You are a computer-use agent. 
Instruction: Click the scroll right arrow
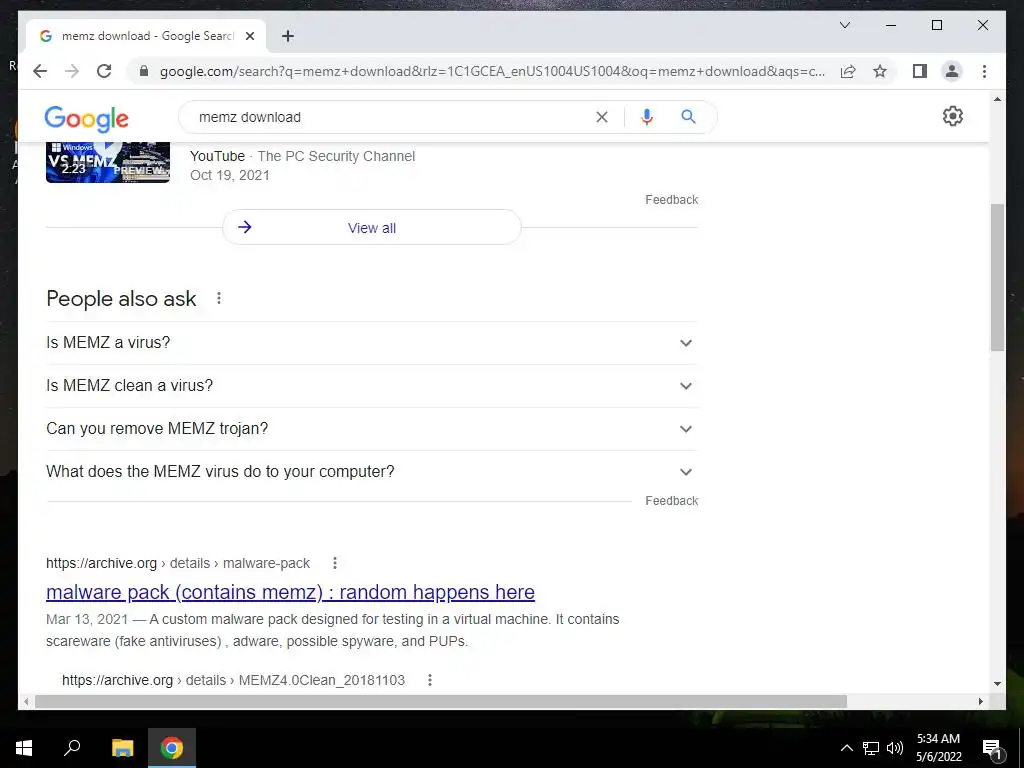(x=980, y=701)
